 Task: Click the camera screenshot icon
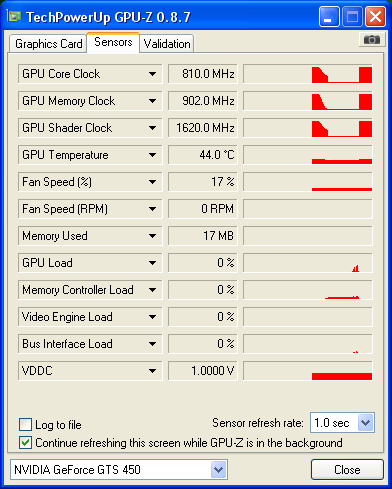(372, 40)
